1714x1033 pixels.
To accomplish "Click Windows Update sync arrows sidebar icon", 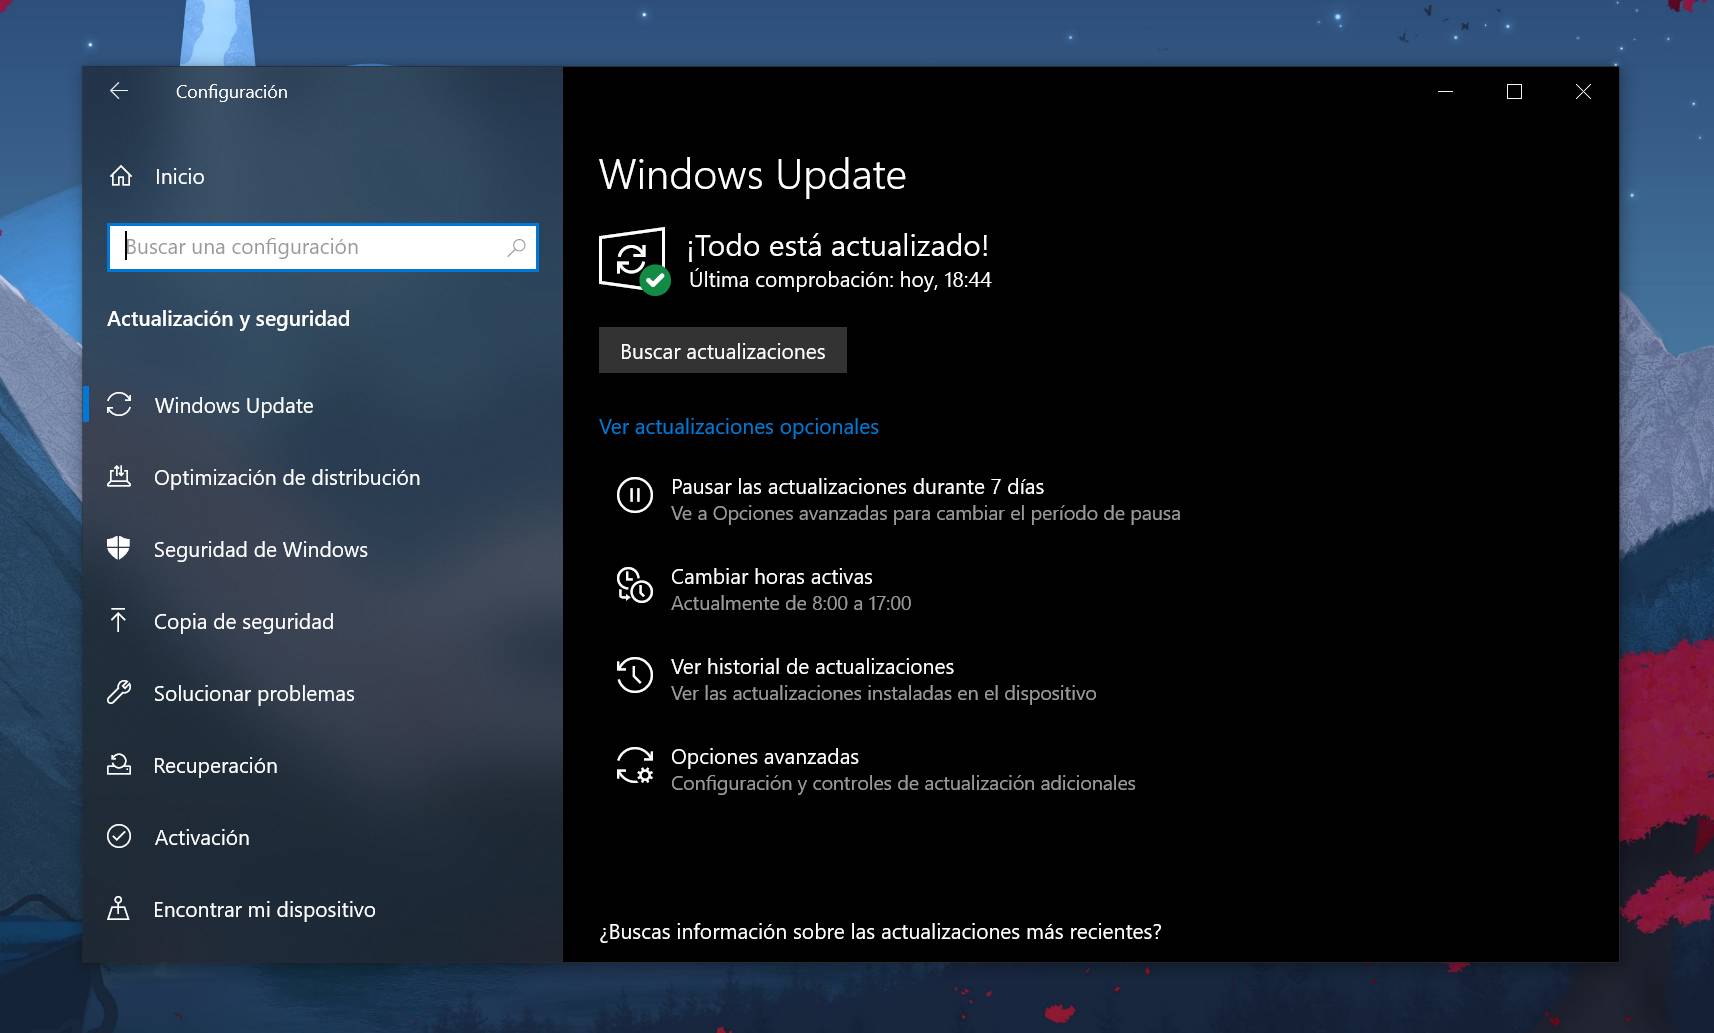I will tap(119, 404).
